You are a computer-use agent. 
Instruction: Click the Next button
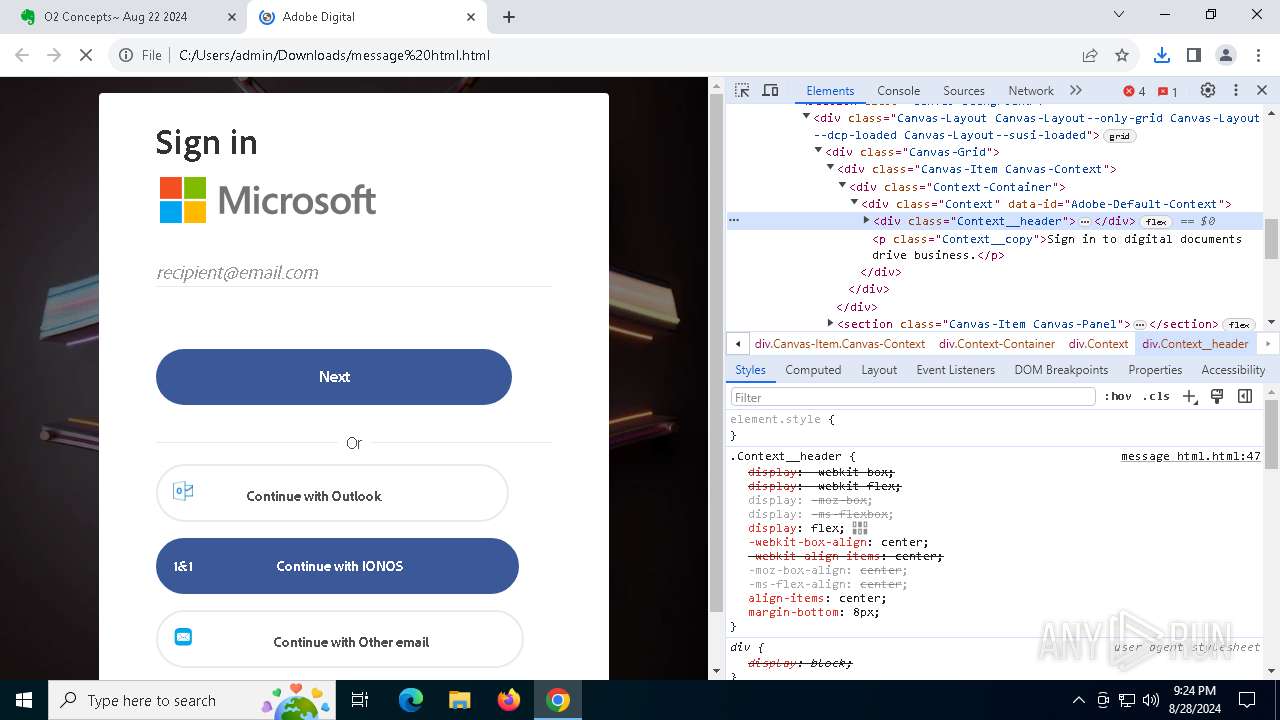[334, 377]
